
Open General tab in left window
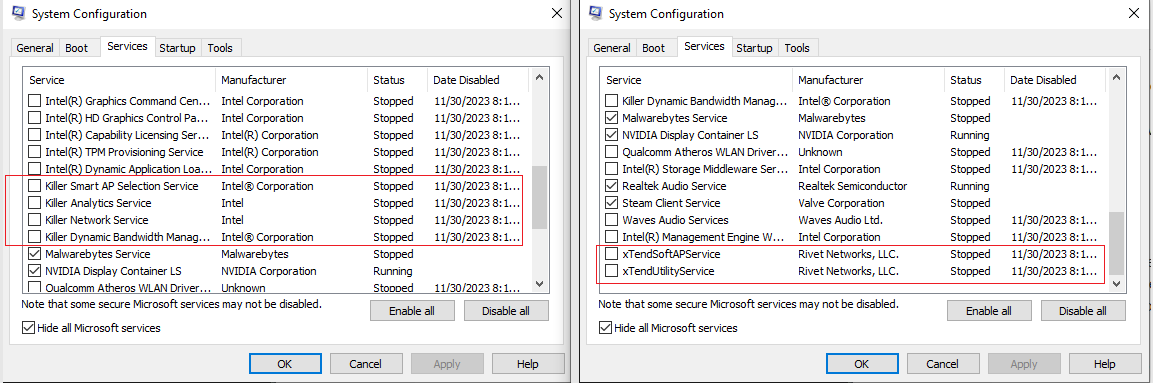tap(35, 48)
